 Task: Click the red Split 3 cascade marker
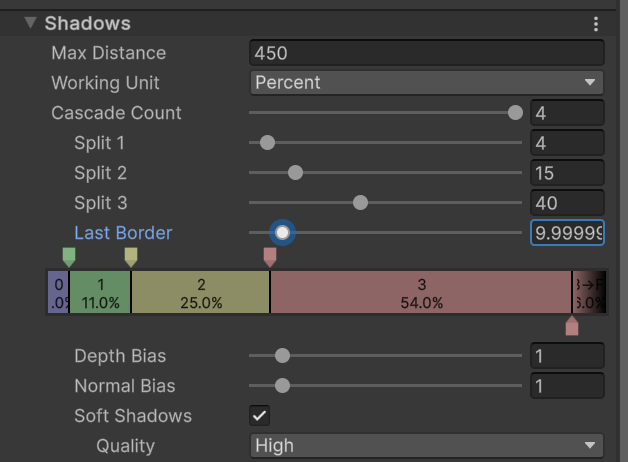pos(270,257)
